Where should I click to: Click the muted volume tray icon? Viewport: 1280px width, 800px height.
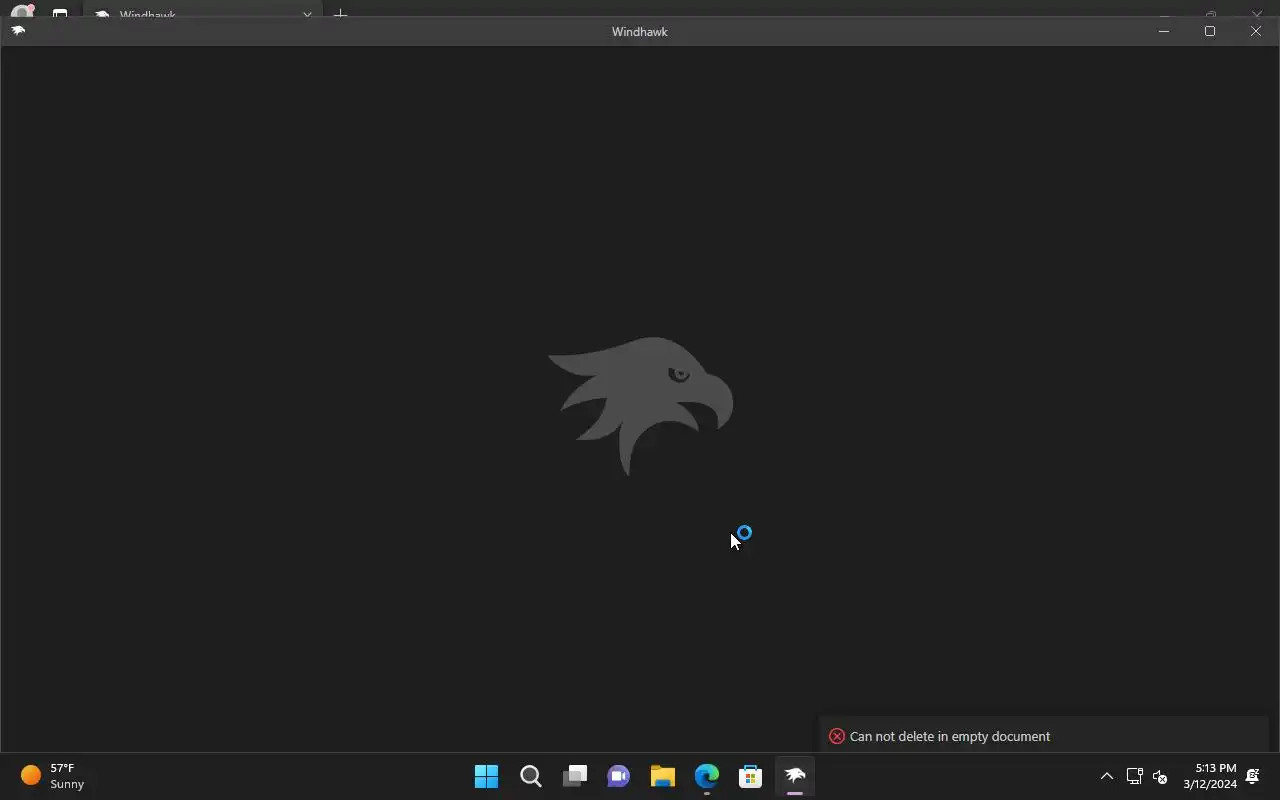coord(1160,776)
